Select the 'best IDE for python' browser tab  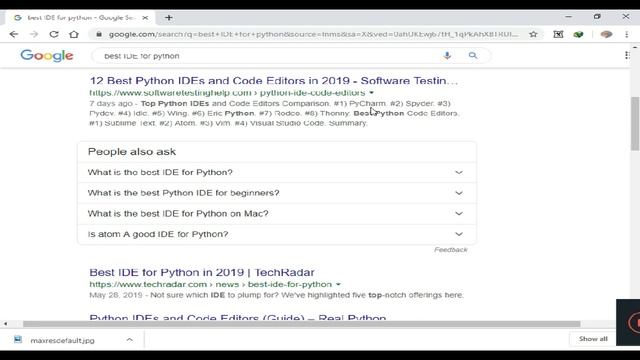pyautogui.click(x=80, y=18)
